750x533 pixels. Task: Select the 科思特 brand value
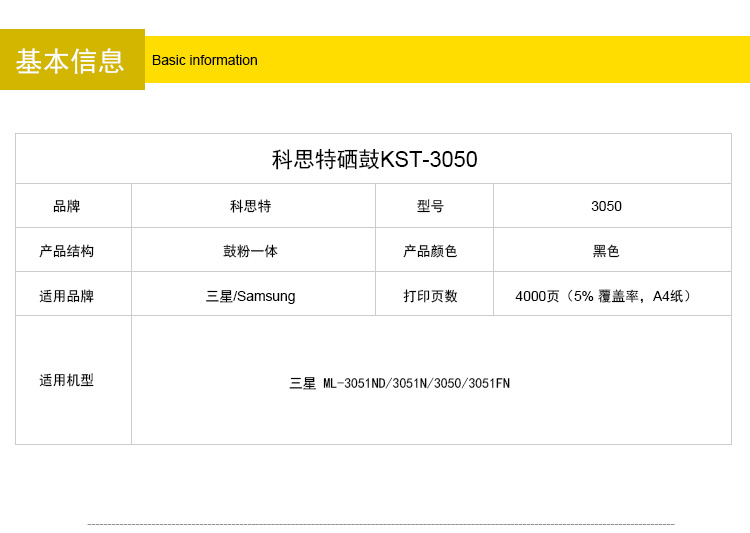coord(250,206)
